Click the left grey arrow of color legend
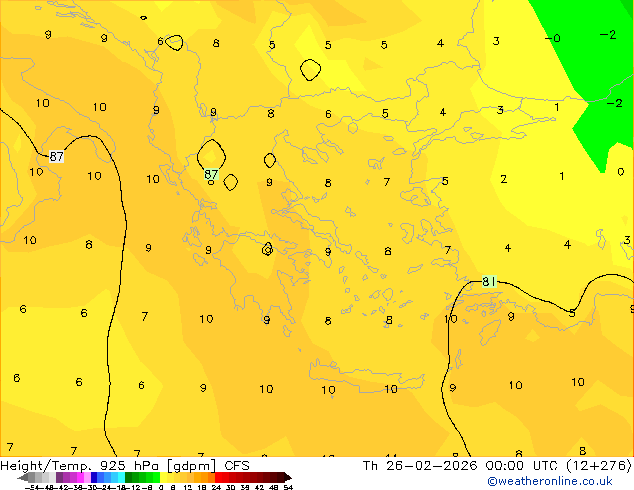634x490 pixels. 23,477
